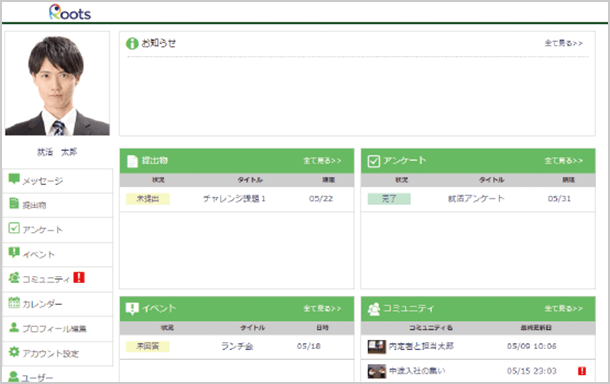View all in the お知らせ panel

click(x=563, y=43)
